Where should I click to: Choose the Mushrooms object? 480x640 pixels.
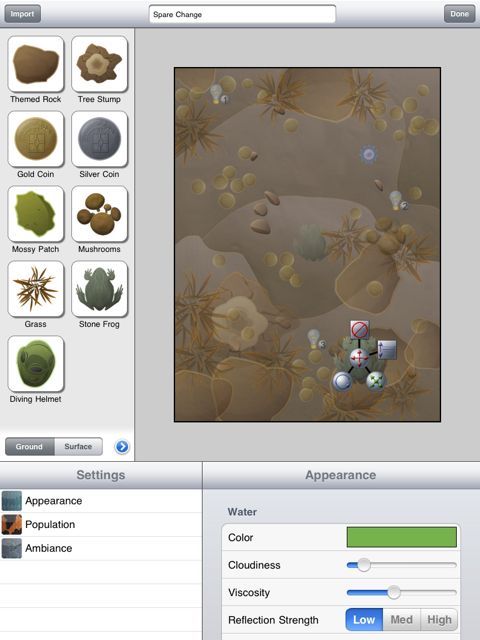coord(100,214)
